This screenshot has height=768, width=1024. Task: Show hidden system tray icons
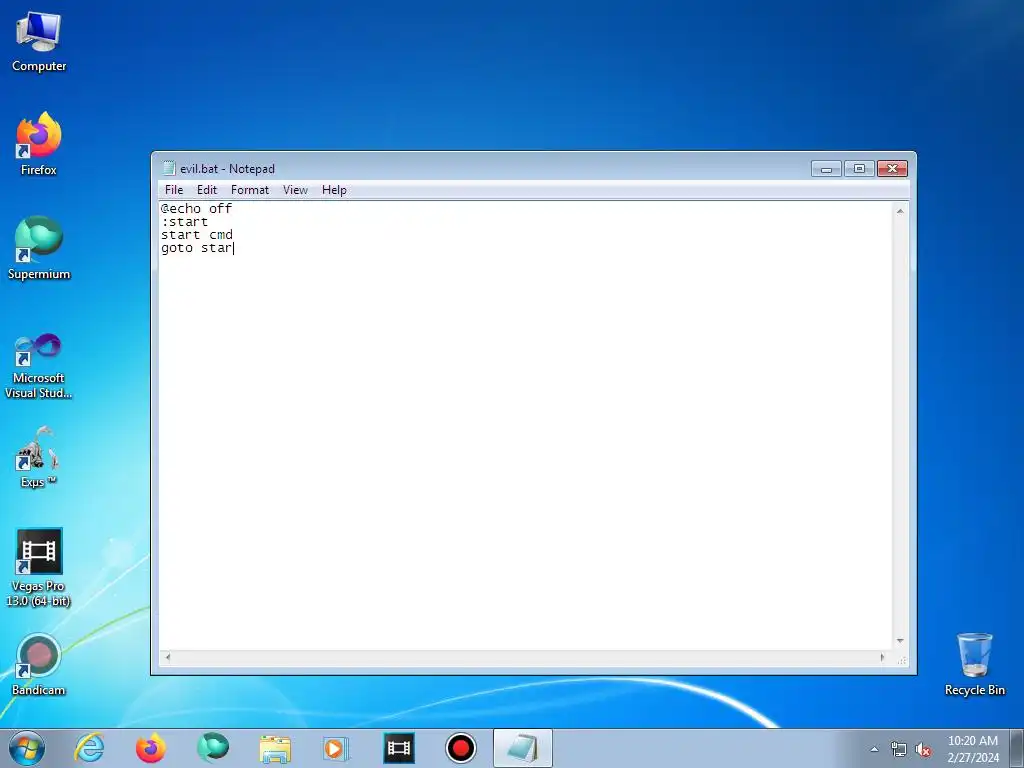coord(874,749)
